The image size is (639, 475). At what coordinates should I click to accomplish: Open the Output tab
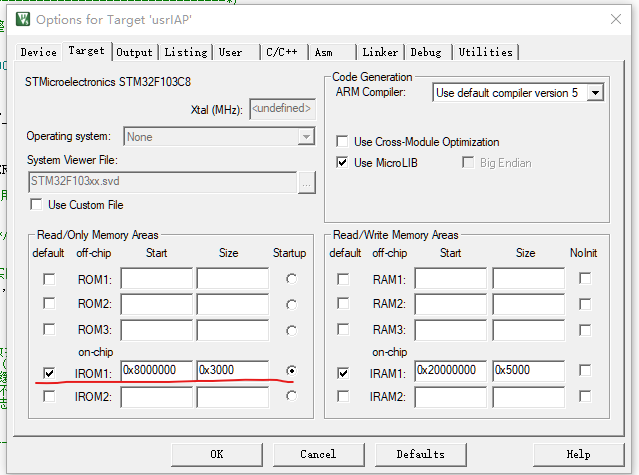point(134,52)
